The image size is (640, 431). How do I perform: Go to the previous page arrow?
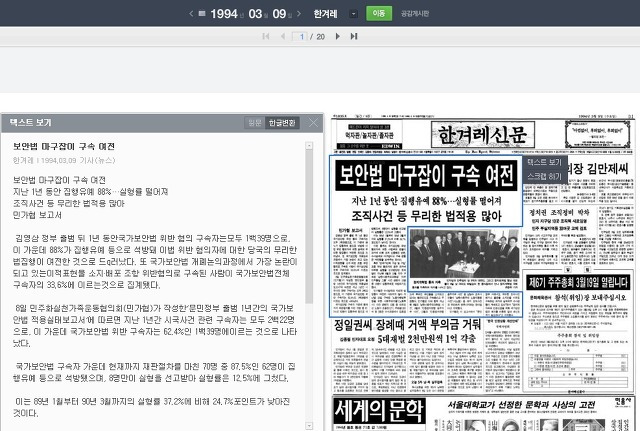point(282,36)
